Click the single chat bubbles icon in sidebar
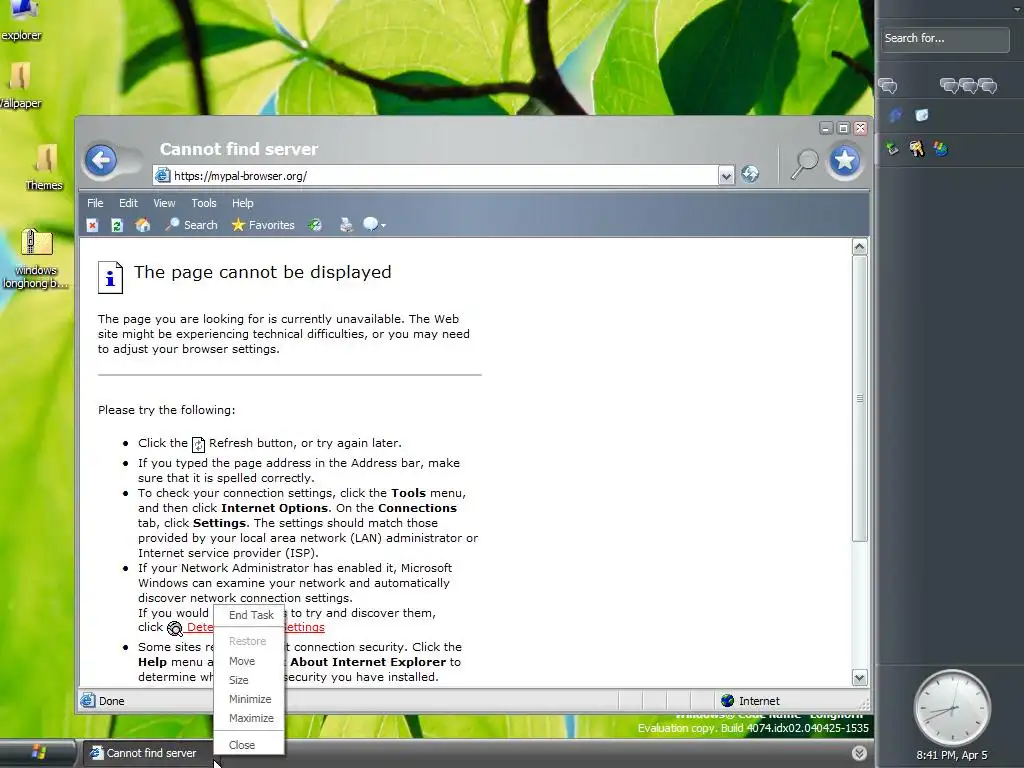Screen dimensions: 1024x768 (888, 86)
